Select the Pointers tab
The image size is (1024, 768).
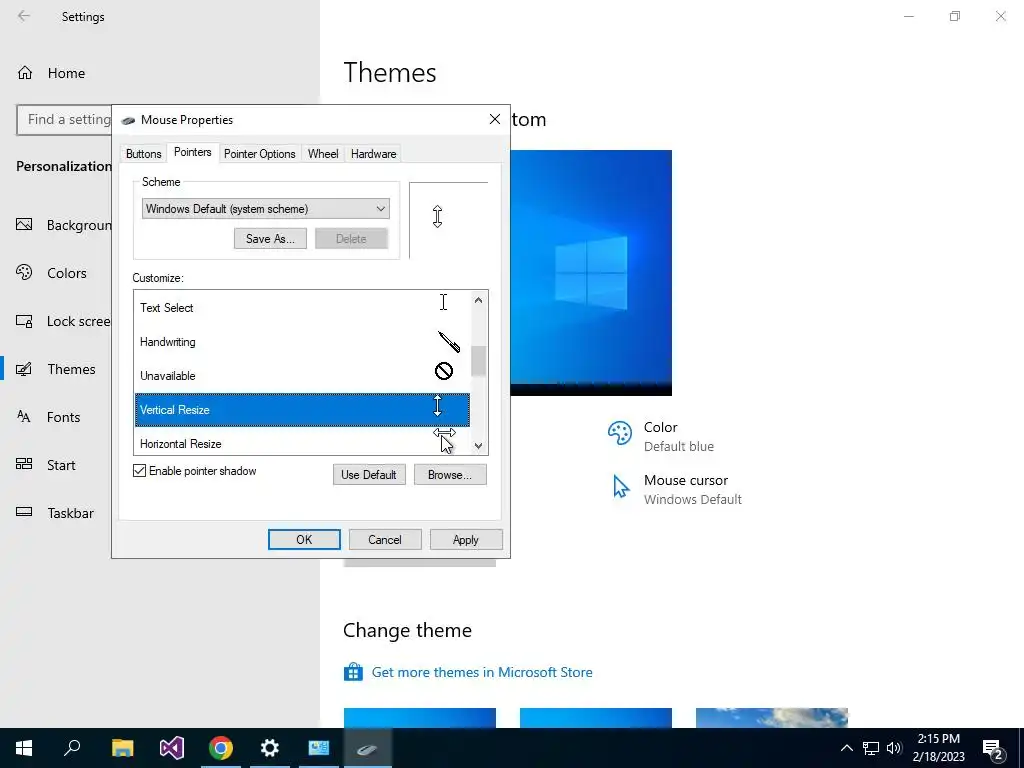193,152
